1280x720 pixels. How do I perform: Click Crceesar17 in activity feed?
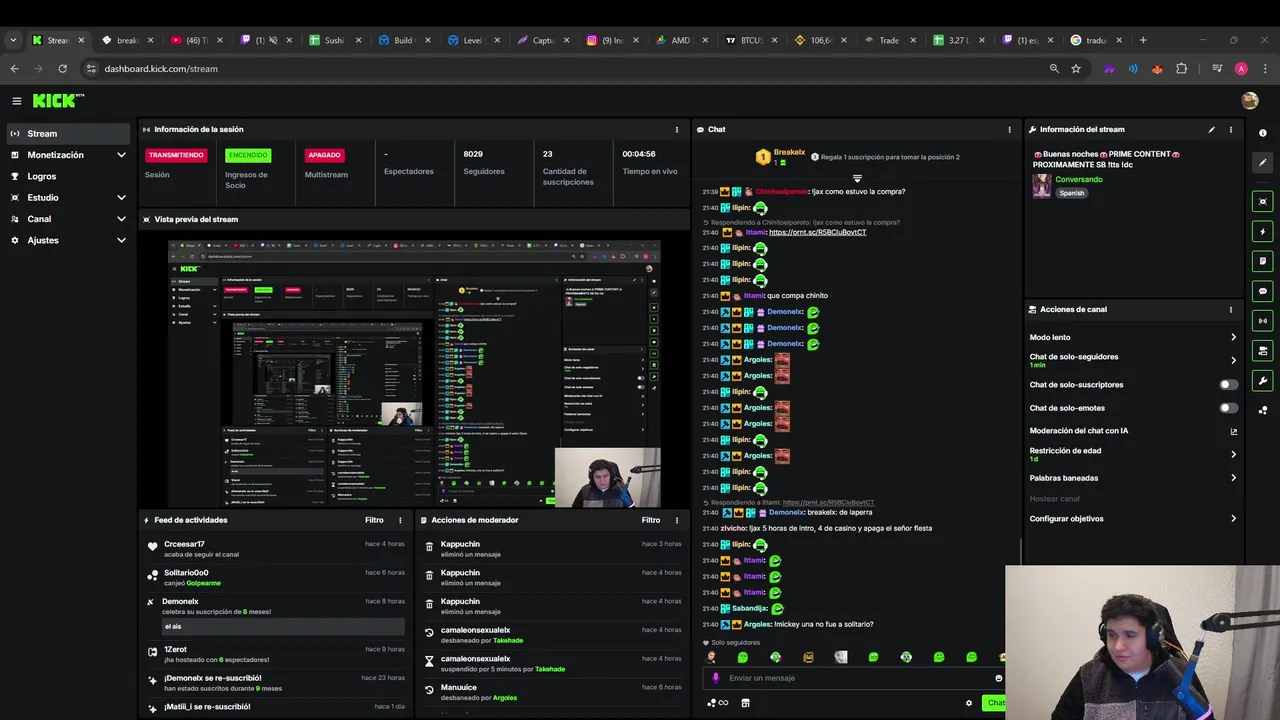click(184, 544)
